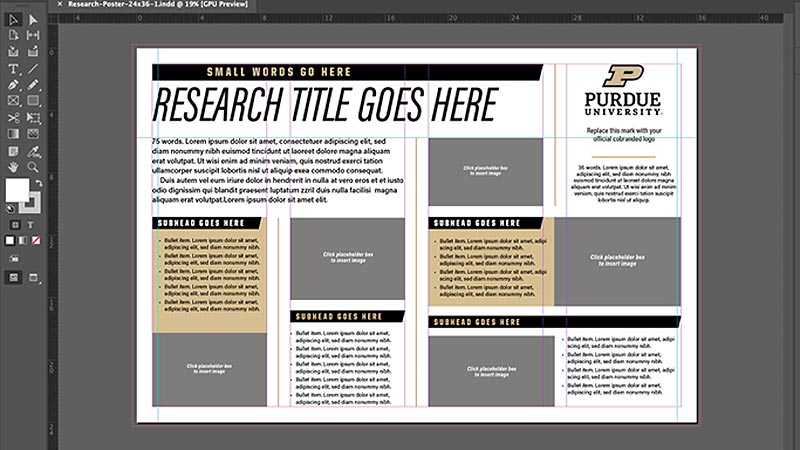Toggle Formatting Affects Container
Screen dimensions: 800x450
[x=15, y=225]
